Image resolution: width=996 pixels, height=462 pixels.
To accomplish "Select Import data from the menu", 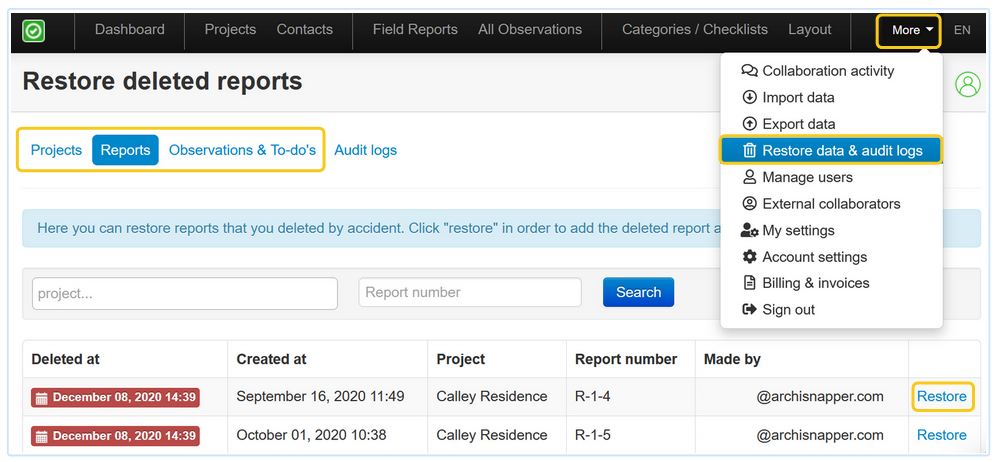I will pyautogui.click(x=797, y=97).
